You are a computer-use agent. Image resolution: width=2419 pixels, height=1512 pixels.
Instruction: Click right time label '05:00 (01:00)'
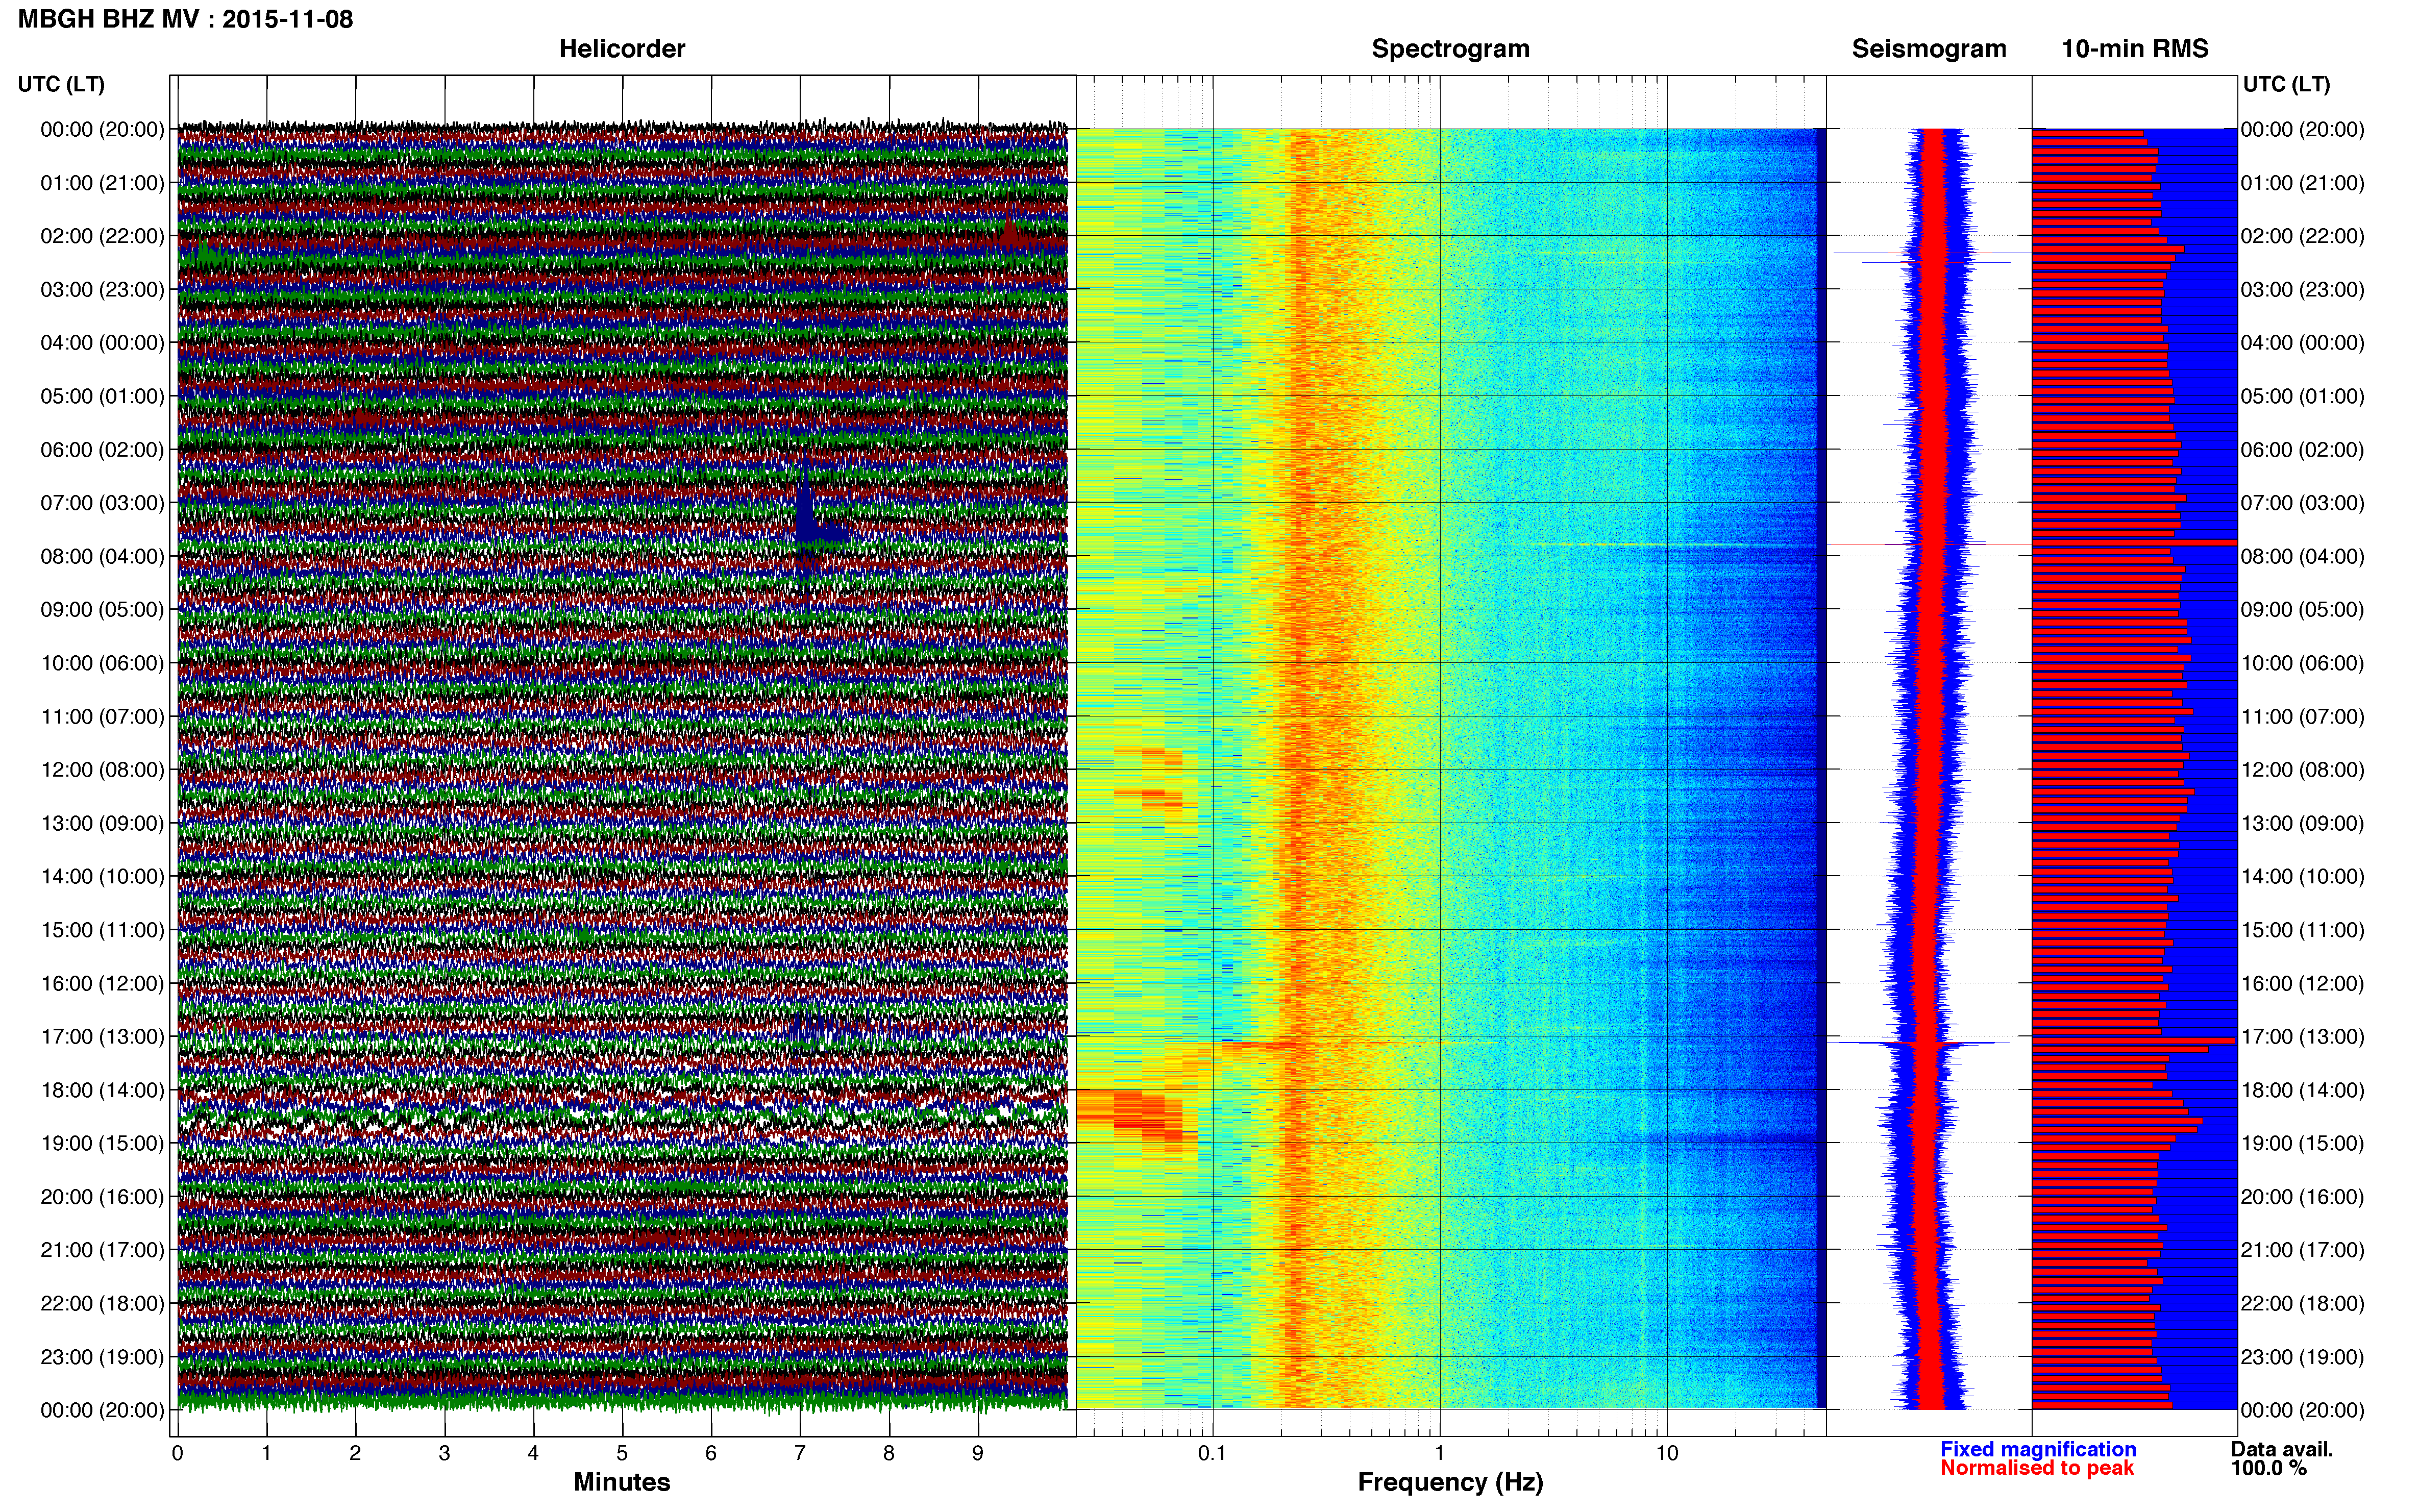pyautogui.click(x=2302, y=396)
